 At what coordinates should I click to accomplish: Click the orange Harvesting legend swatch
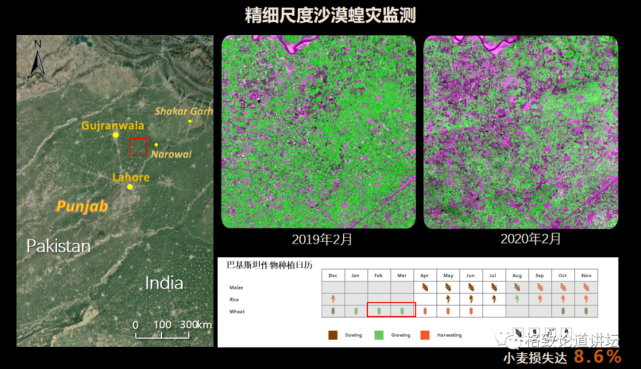[425, 335]
